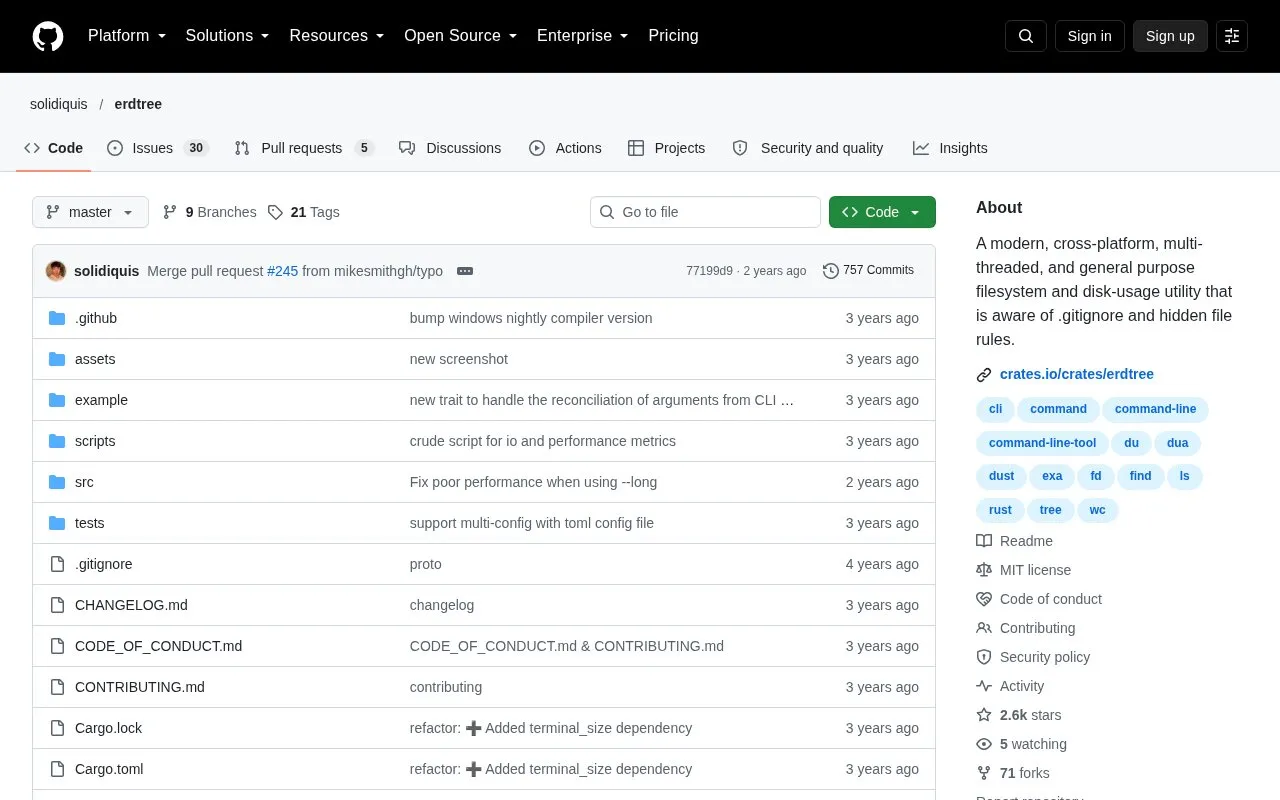Switch to the Actions tab
The image size is (1280, 800).
pos(565,148)
